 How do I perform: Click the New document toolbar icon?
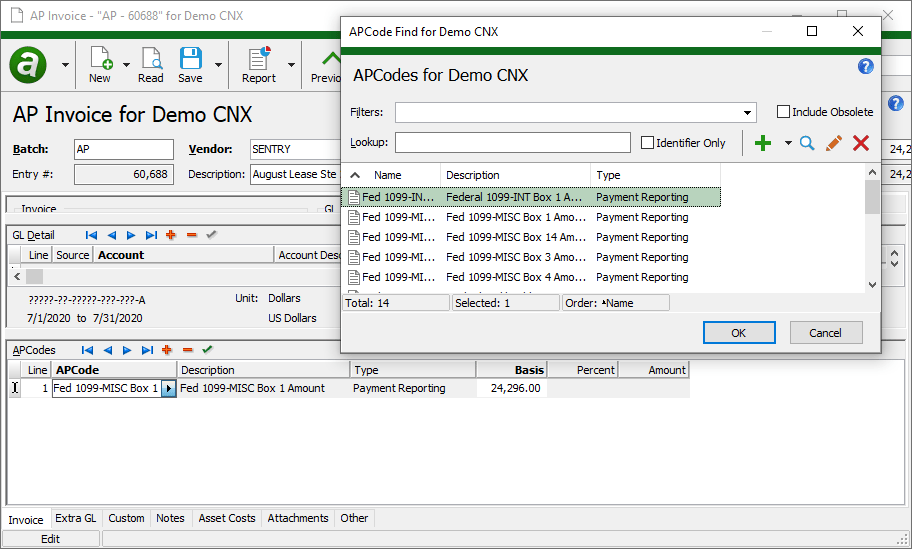[x=100, y=59]
